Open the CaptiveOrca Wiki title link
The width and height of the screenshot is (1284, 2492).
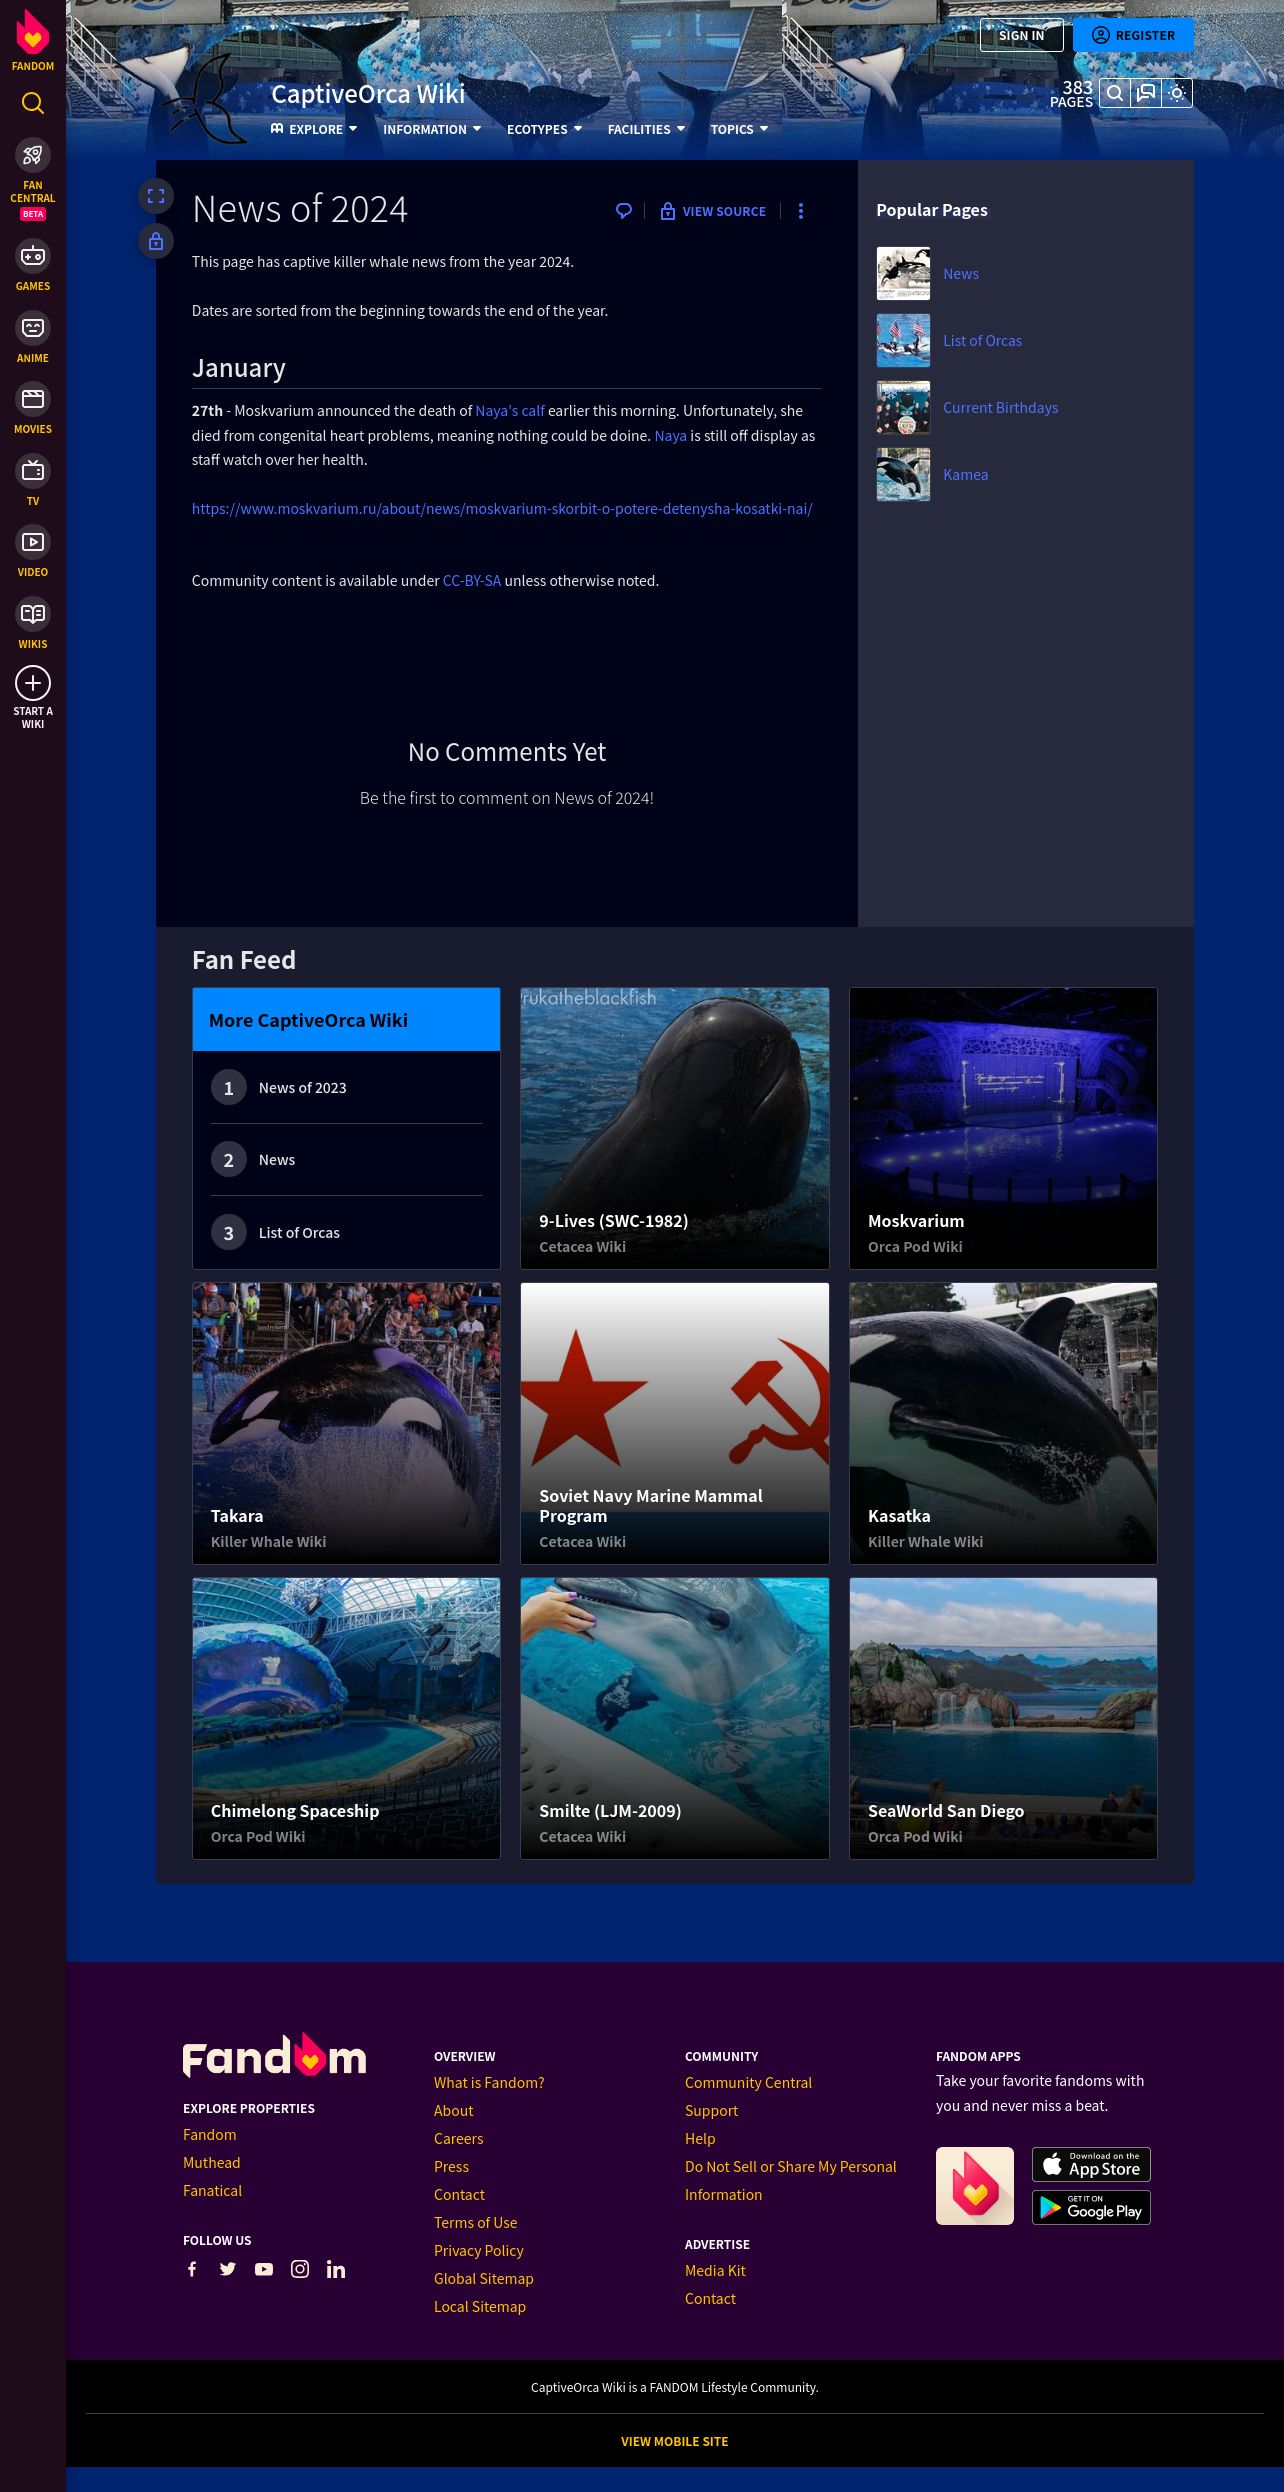coord(368,94)
